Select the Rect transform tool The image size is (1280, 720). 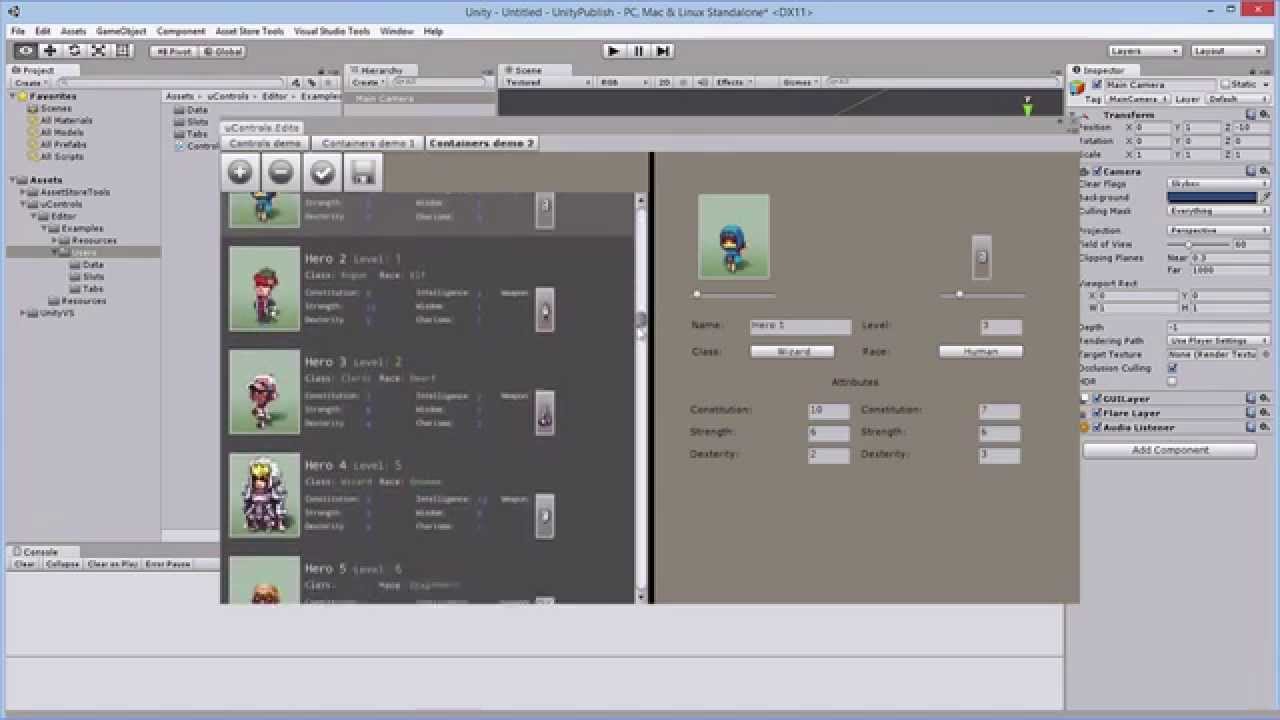pos(122,51)
